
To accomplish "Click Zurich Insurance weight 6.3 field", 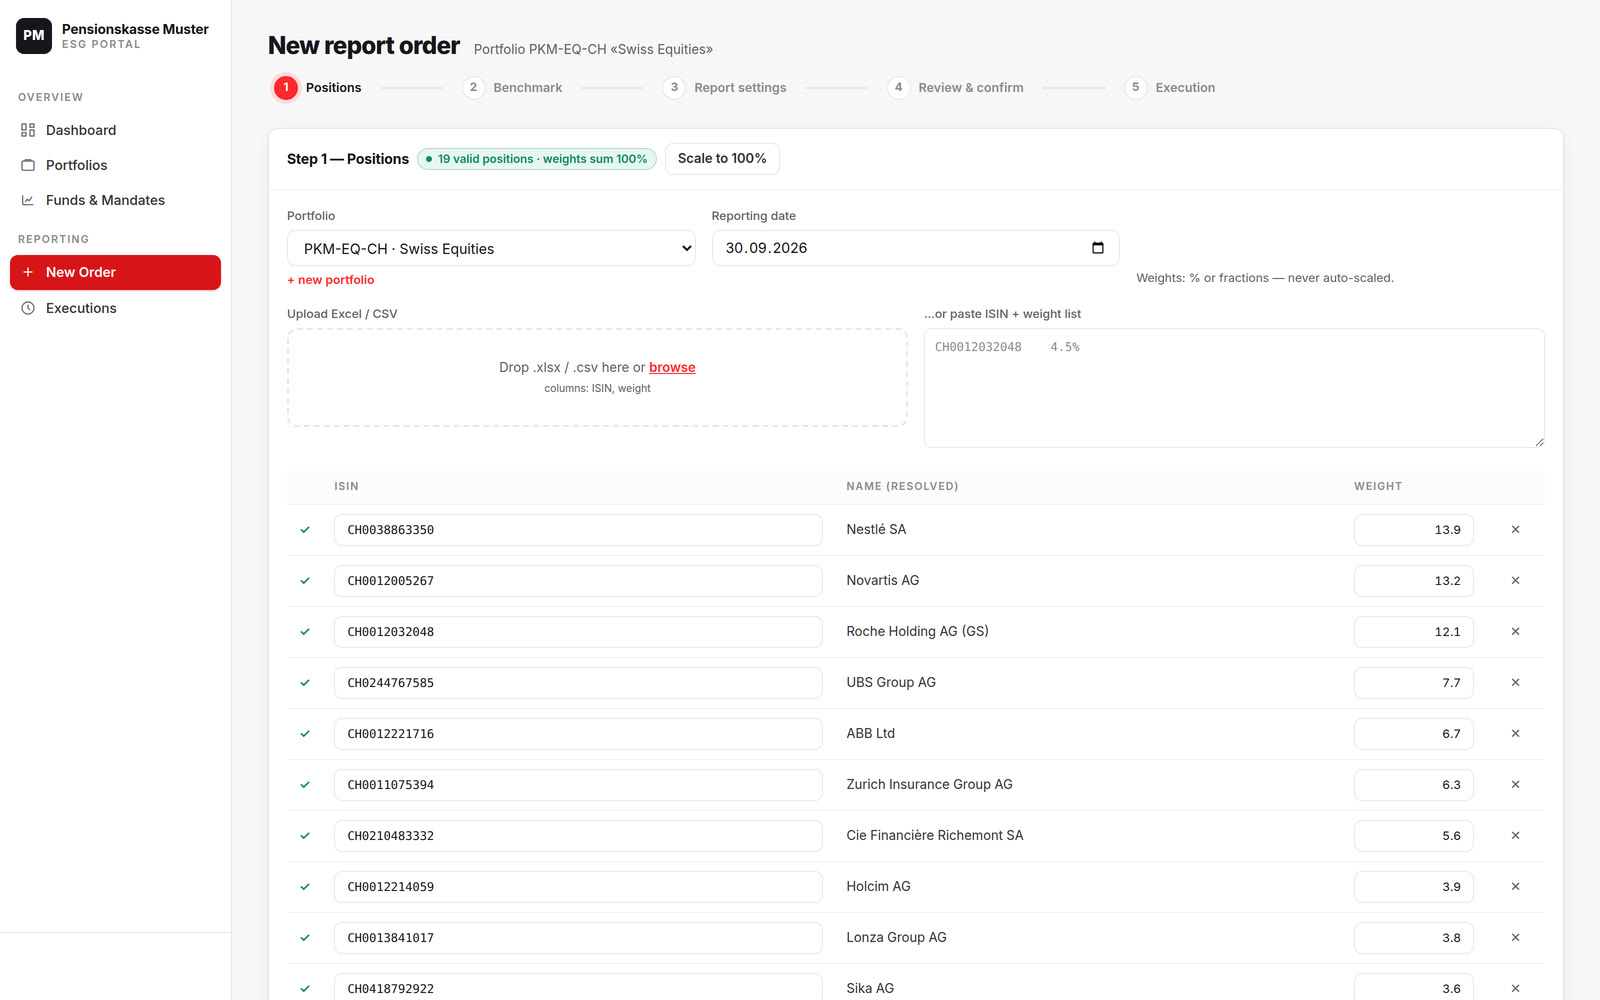I will [x=1413, y=785].
